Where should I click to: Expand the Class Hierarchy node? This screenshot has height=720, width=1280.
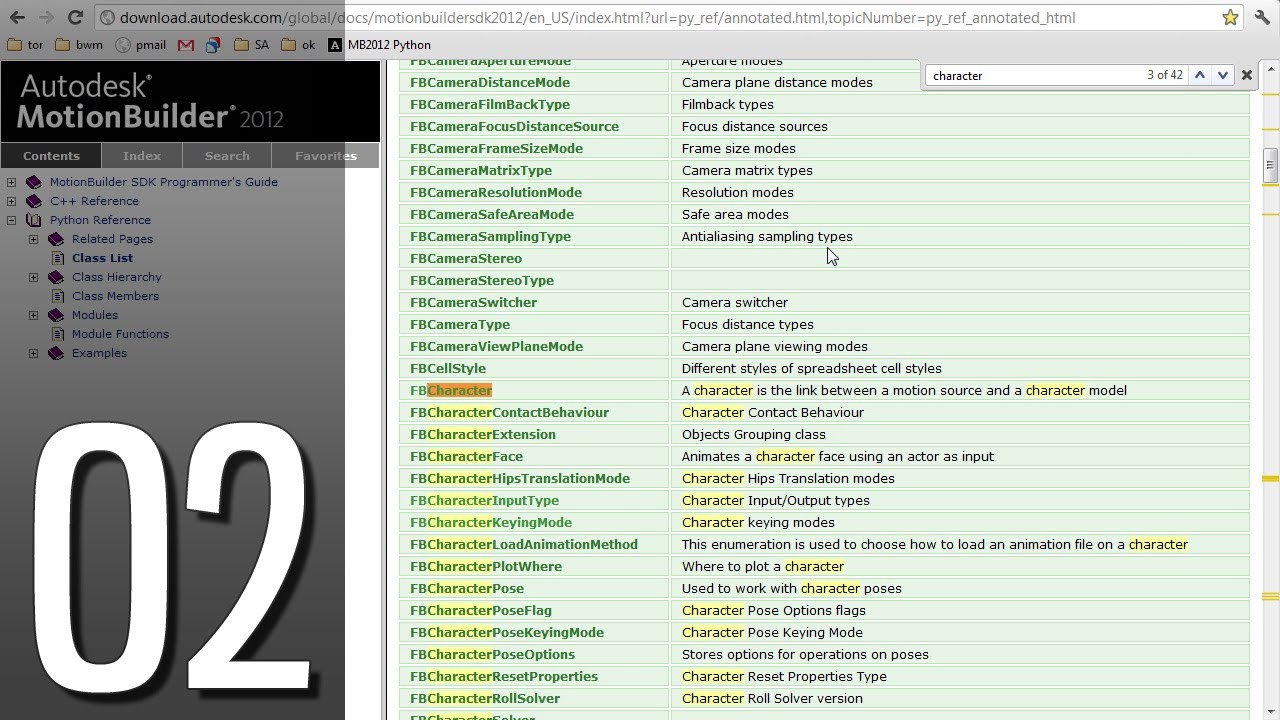33,277
